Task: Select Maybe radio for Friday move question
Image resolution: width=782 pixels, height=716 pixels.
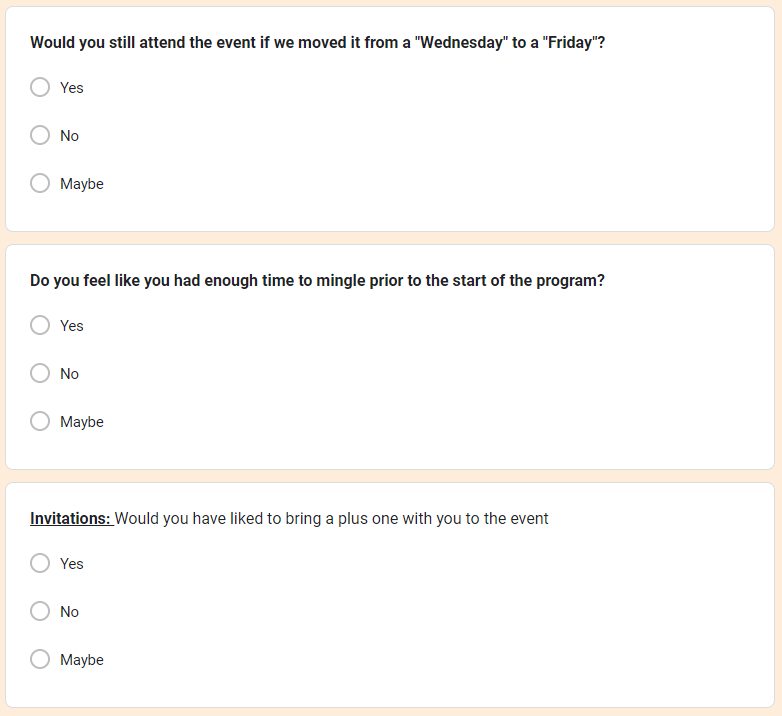Action: click(x=40, y=183)
